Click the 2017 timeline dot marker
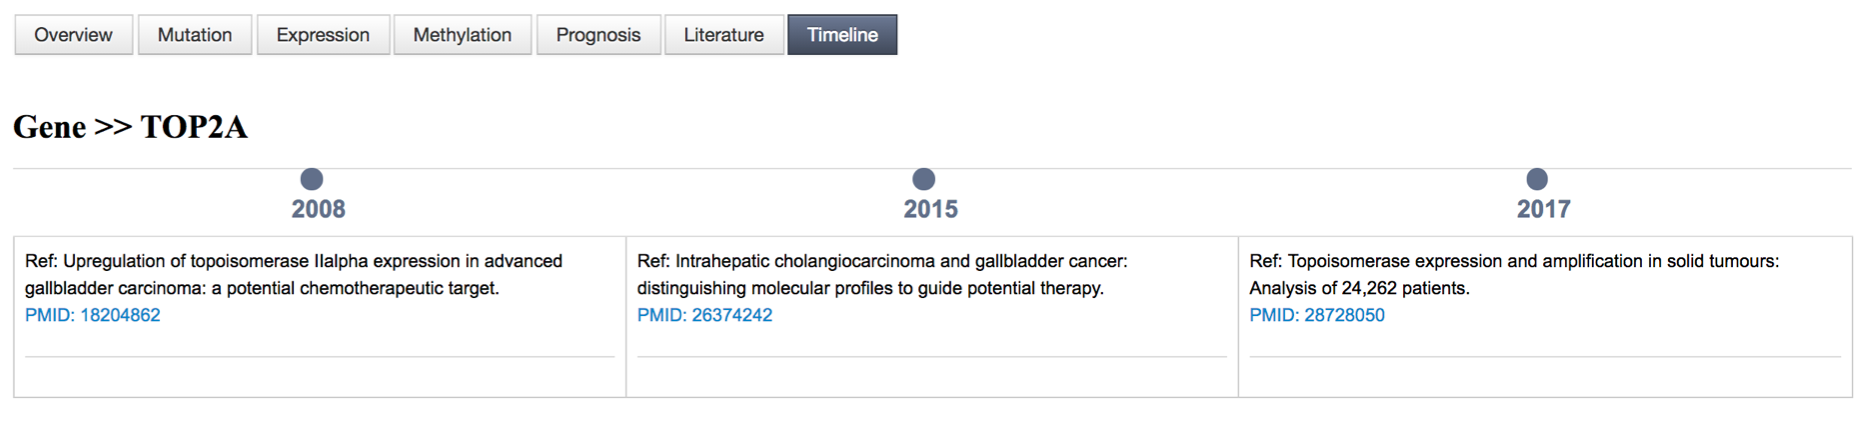 pos(1537,179)
